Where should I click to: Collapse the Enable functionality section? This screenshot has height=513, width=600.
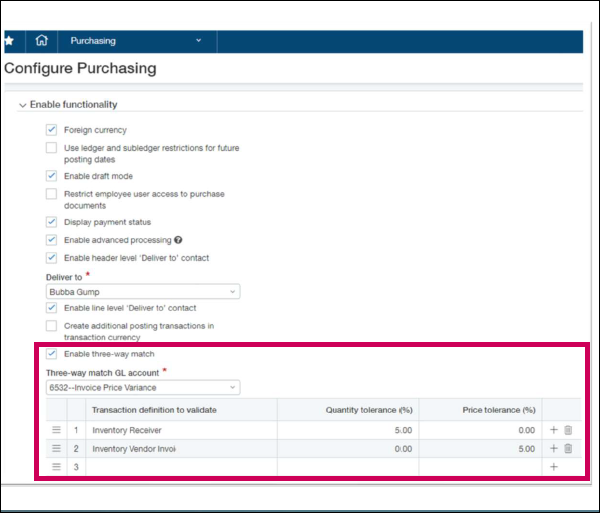coord(22,105)
